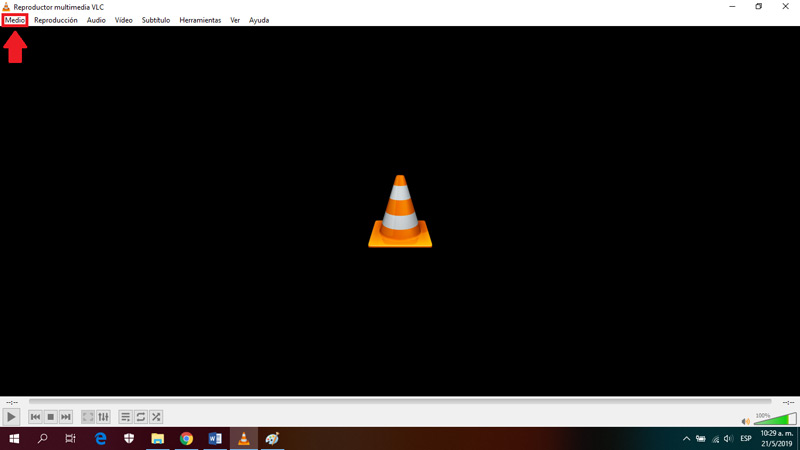Mute audio with speaker icon

(x=745, y=421)
